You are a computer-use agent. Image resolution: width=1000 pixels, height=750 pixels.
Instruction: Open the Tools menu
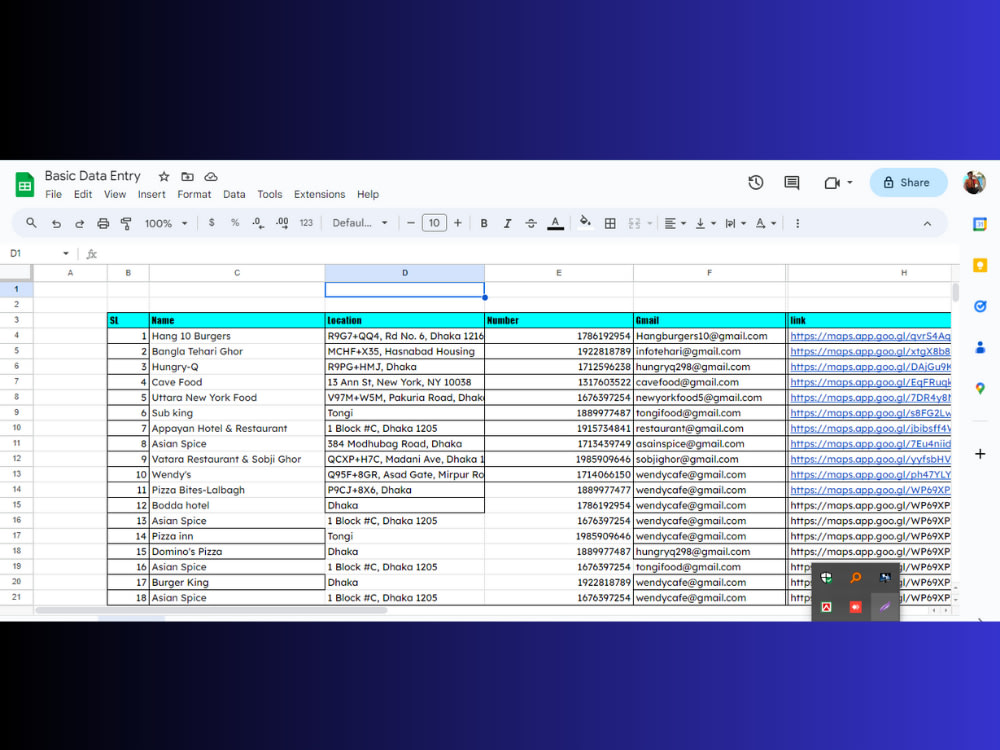(270, 195)
